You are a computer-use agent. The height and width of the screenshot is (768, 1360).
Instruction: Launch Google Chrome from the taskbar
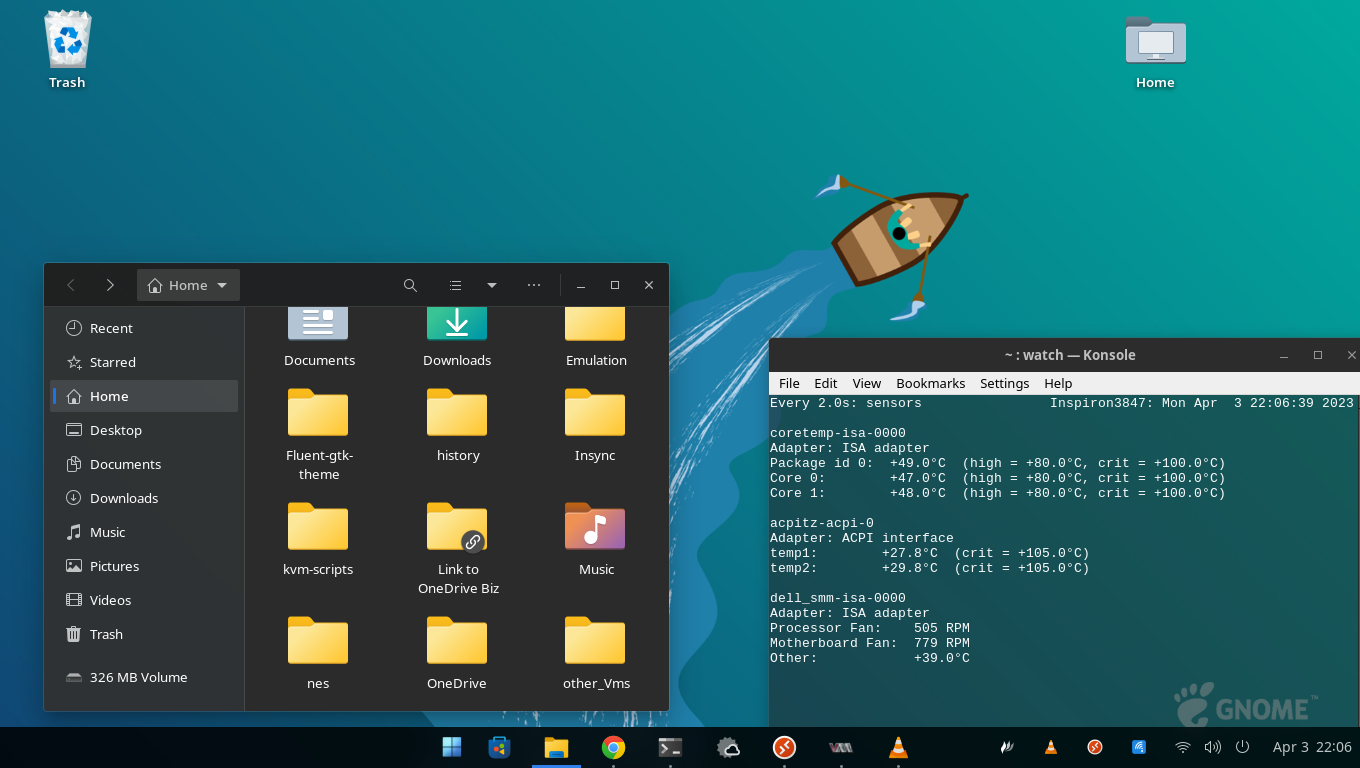tap(613, 747)
